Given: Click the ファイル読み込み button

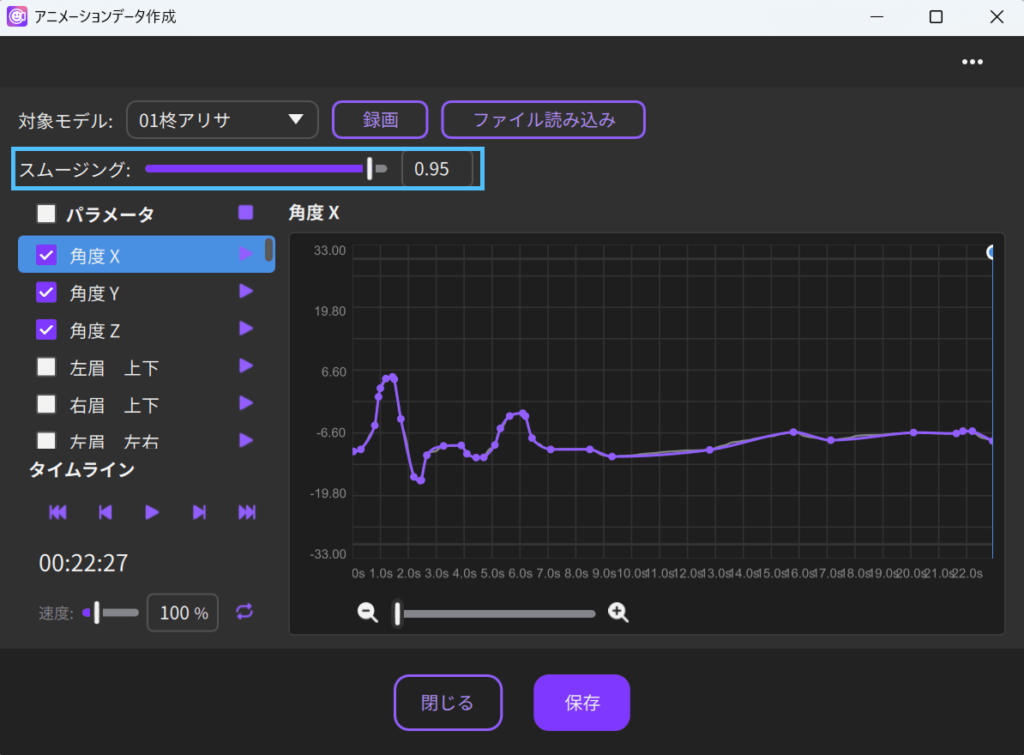Looking at the screenshot, I should point(543,120).
